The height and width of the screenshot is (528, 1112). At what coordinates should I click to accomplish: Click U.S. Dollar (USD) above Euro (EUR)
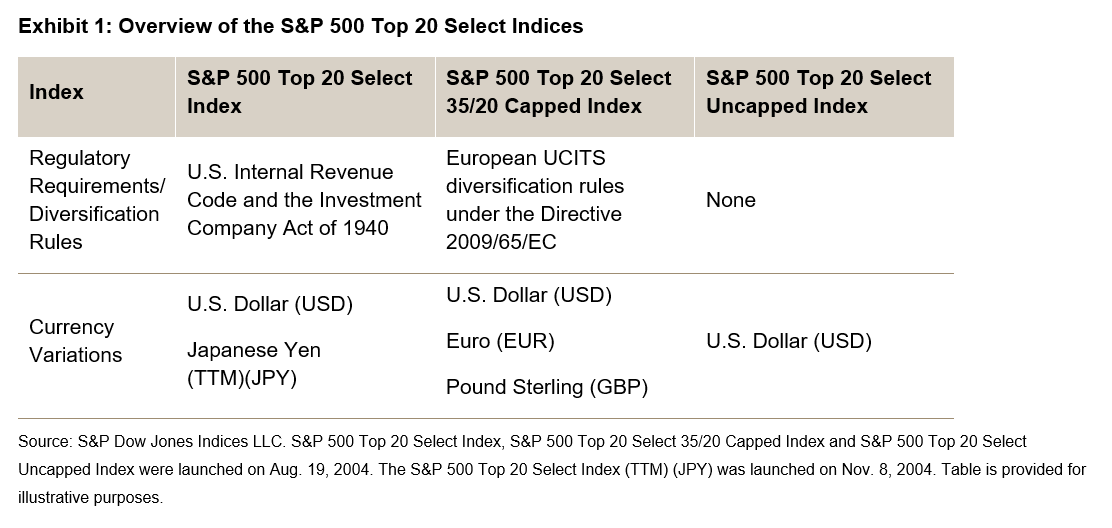tap(529, 295)
